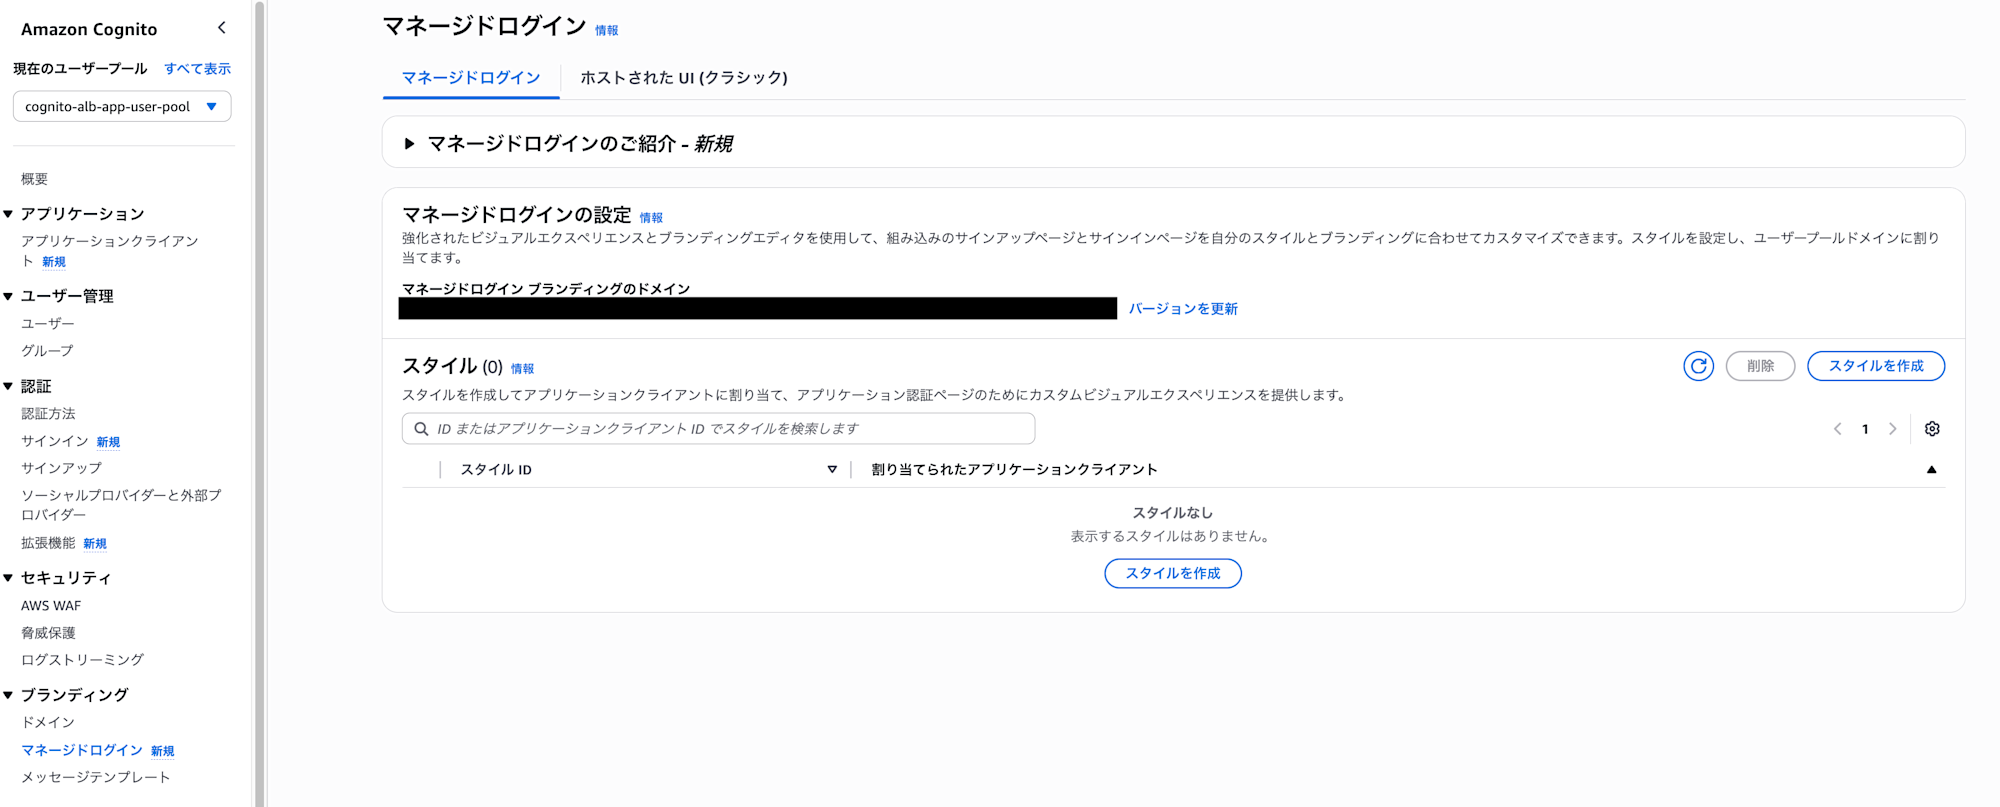The width and height of the screenshot is (2000, 807).
Task: Collapse the ブランディング navigation section
Action: point(8,695)
